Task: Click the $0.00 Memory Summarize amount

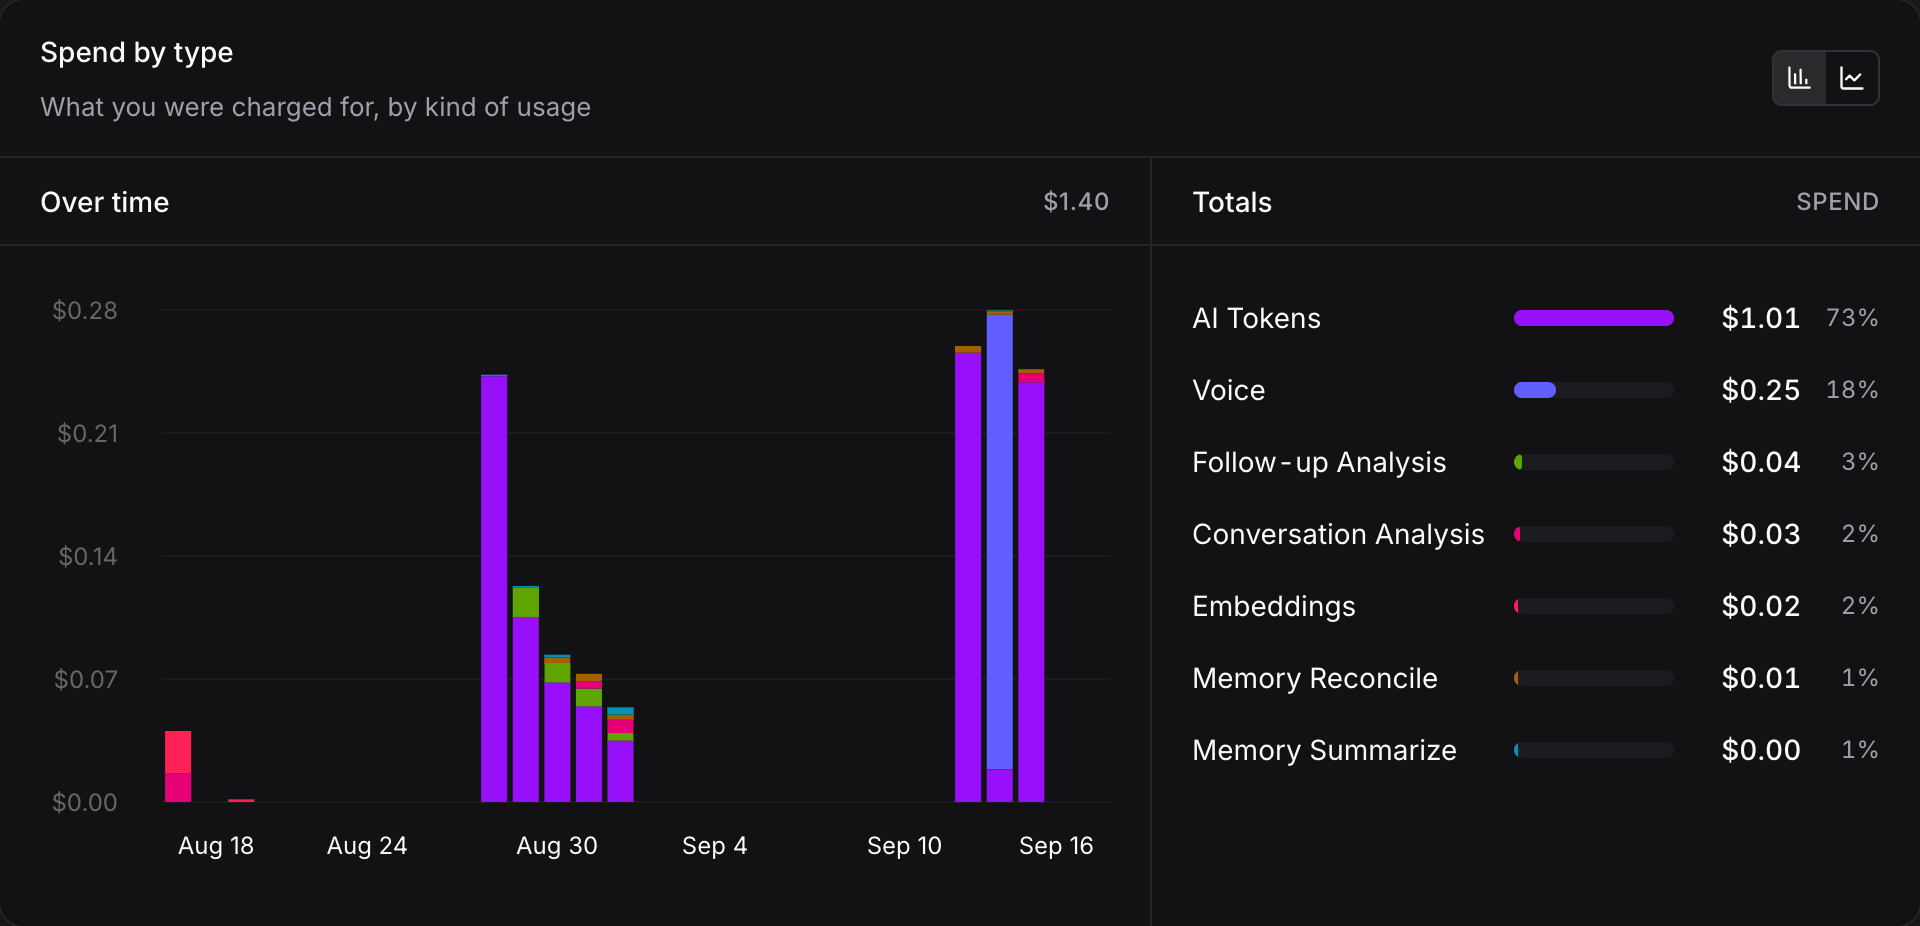Action: point(1760,750)
